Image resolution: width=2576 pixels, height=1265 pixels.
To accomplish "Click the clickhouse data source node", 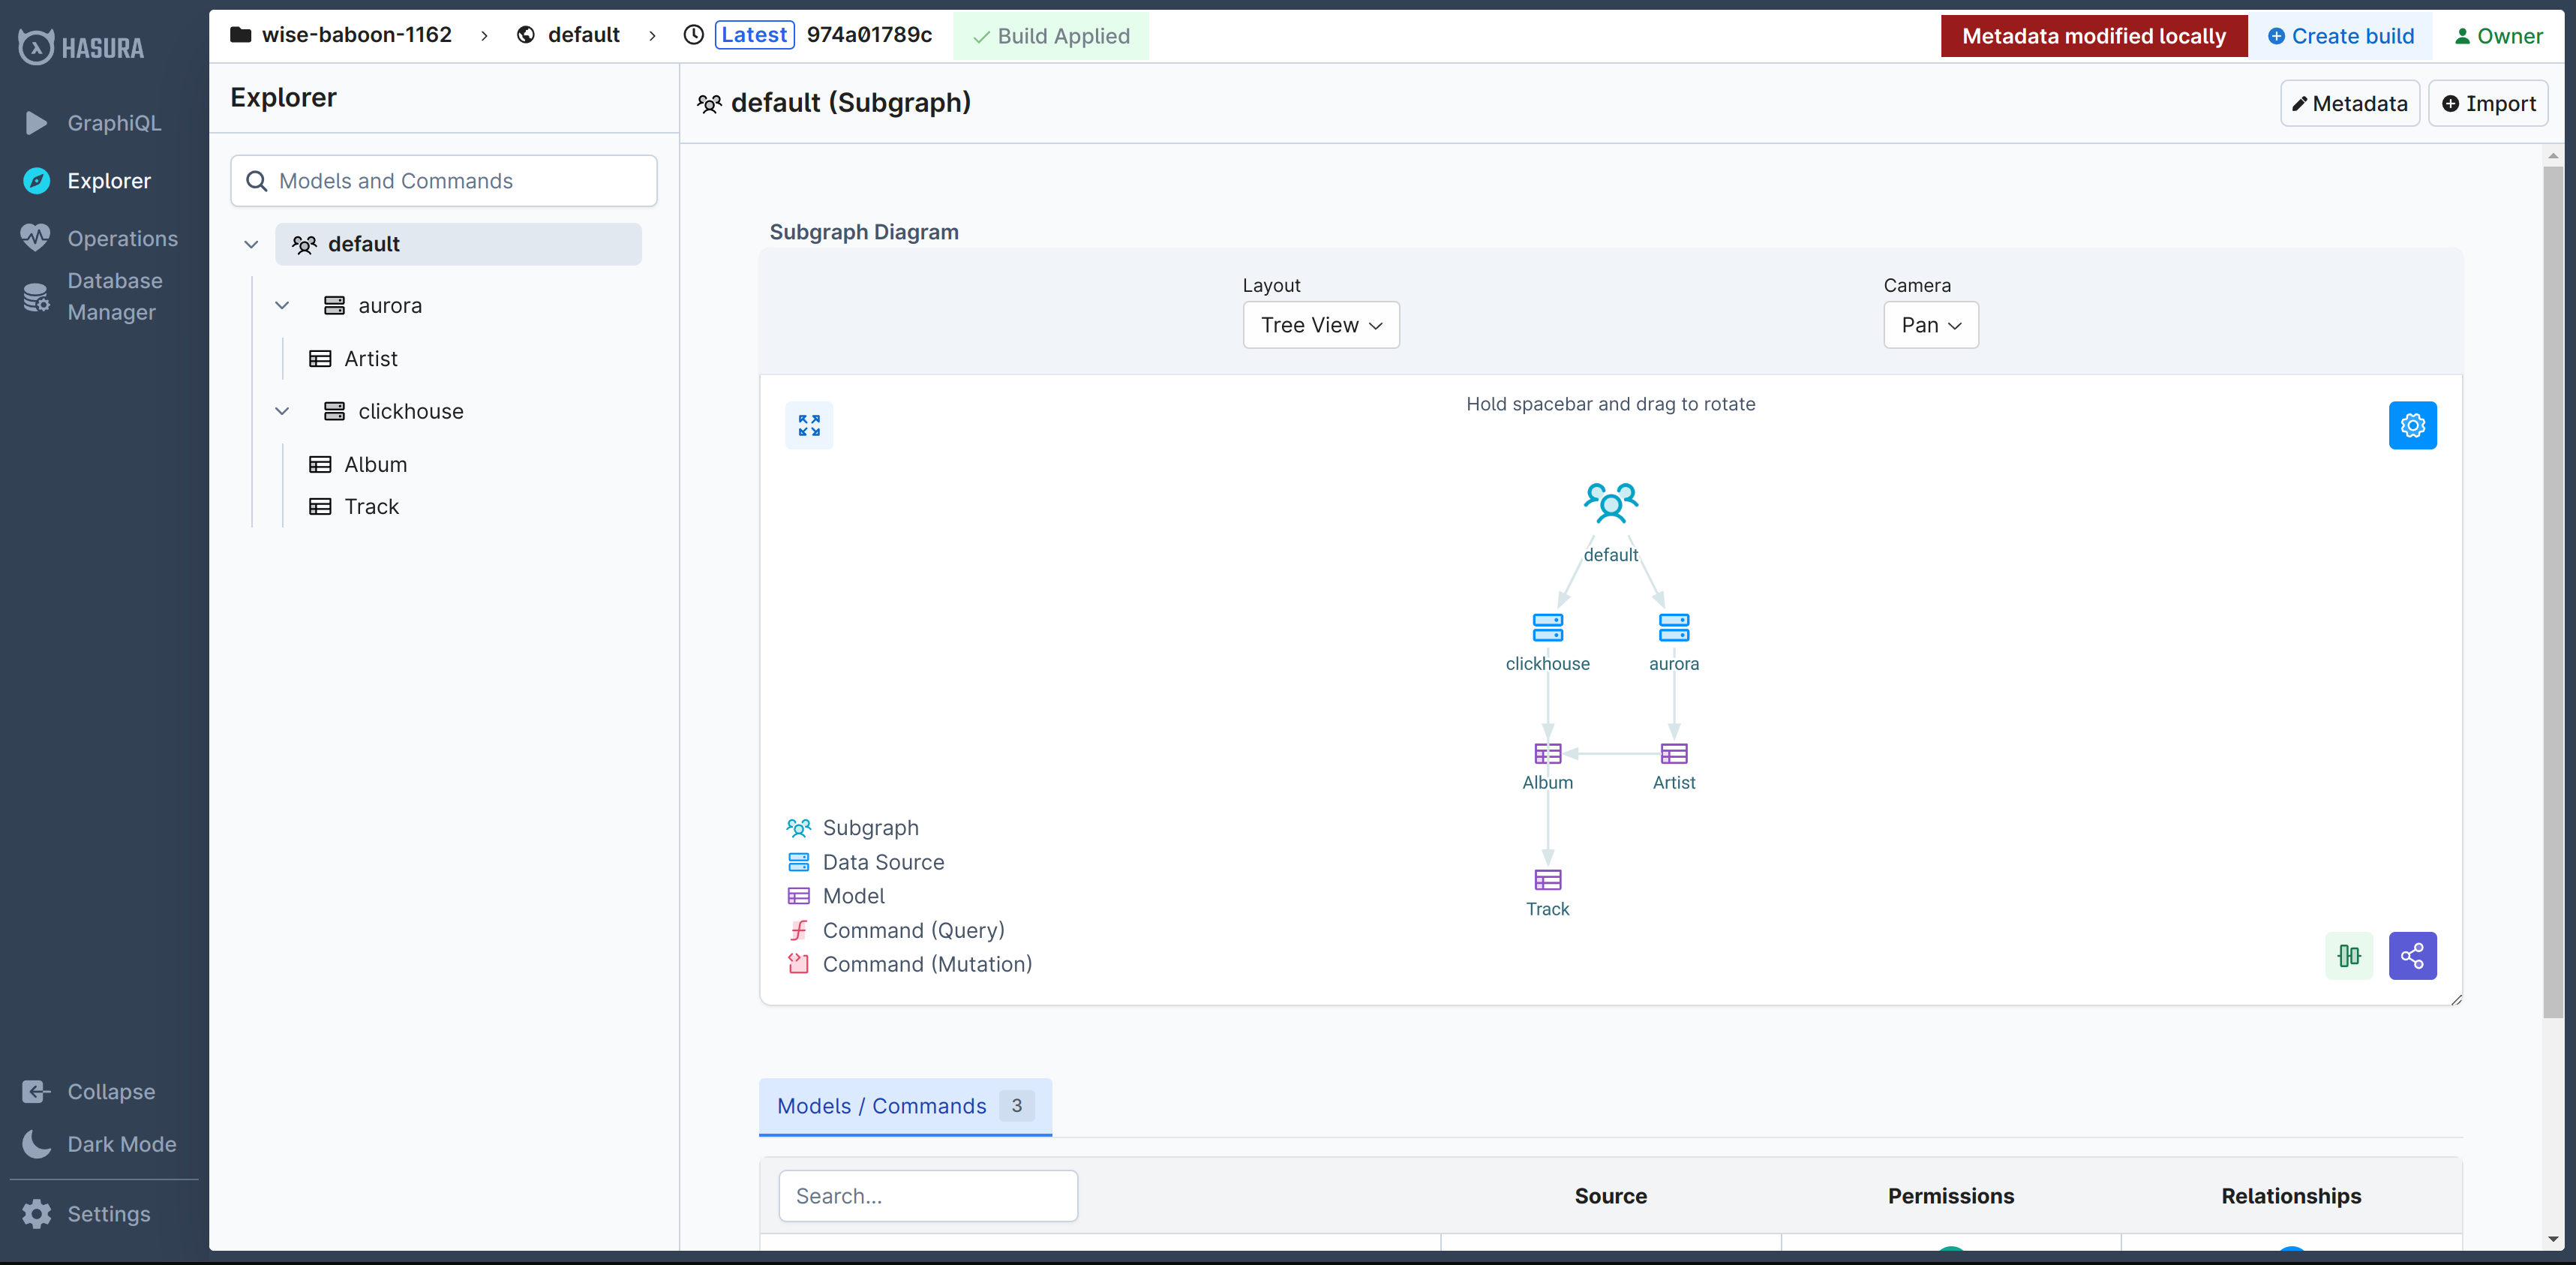I will tap(1547, 627).
